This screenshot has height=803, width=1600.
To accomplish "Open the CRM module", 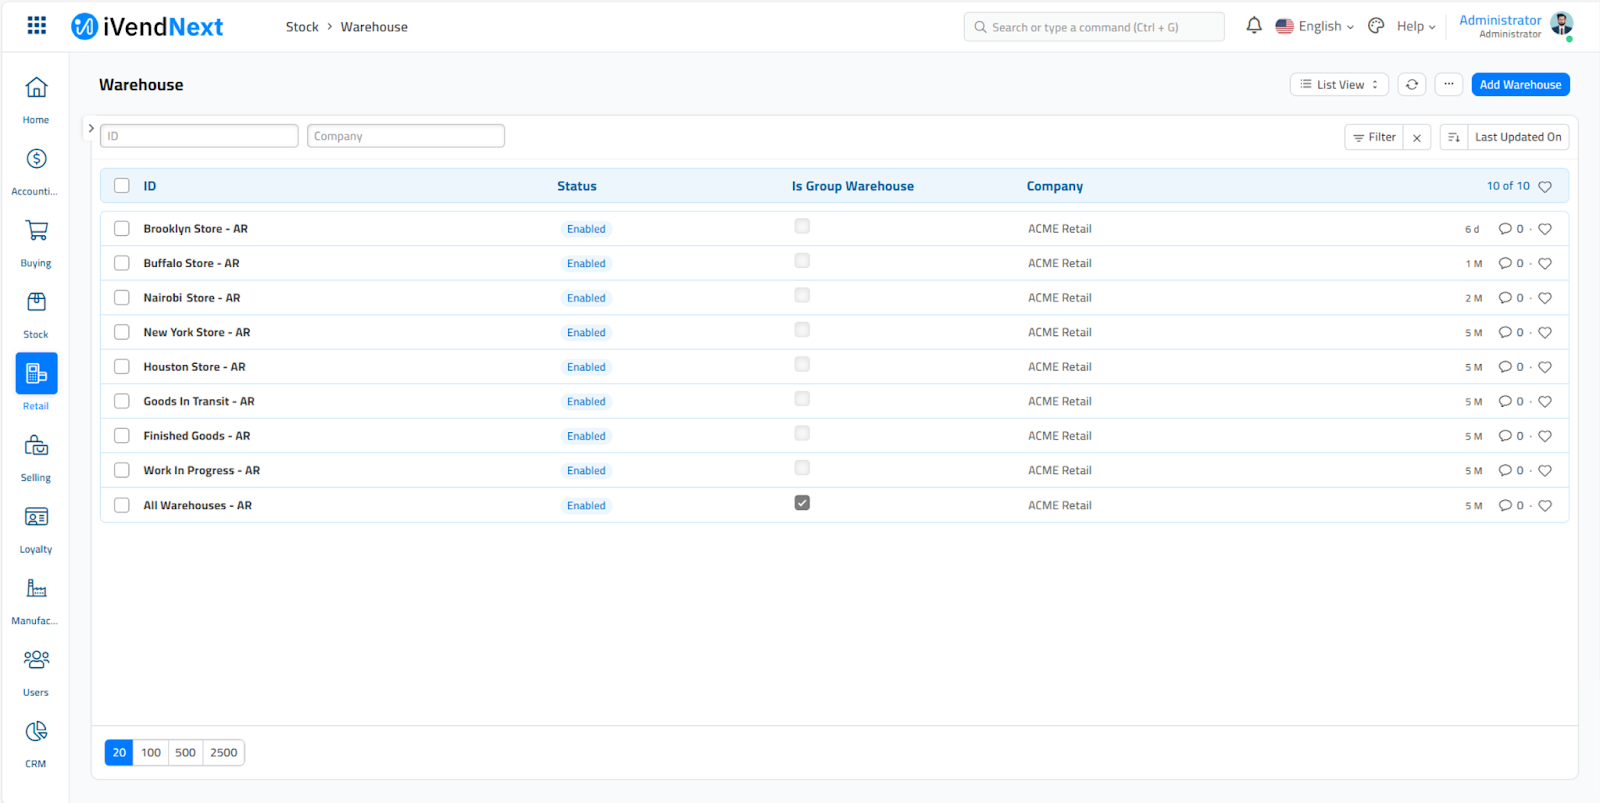I will tap(36, 732).
